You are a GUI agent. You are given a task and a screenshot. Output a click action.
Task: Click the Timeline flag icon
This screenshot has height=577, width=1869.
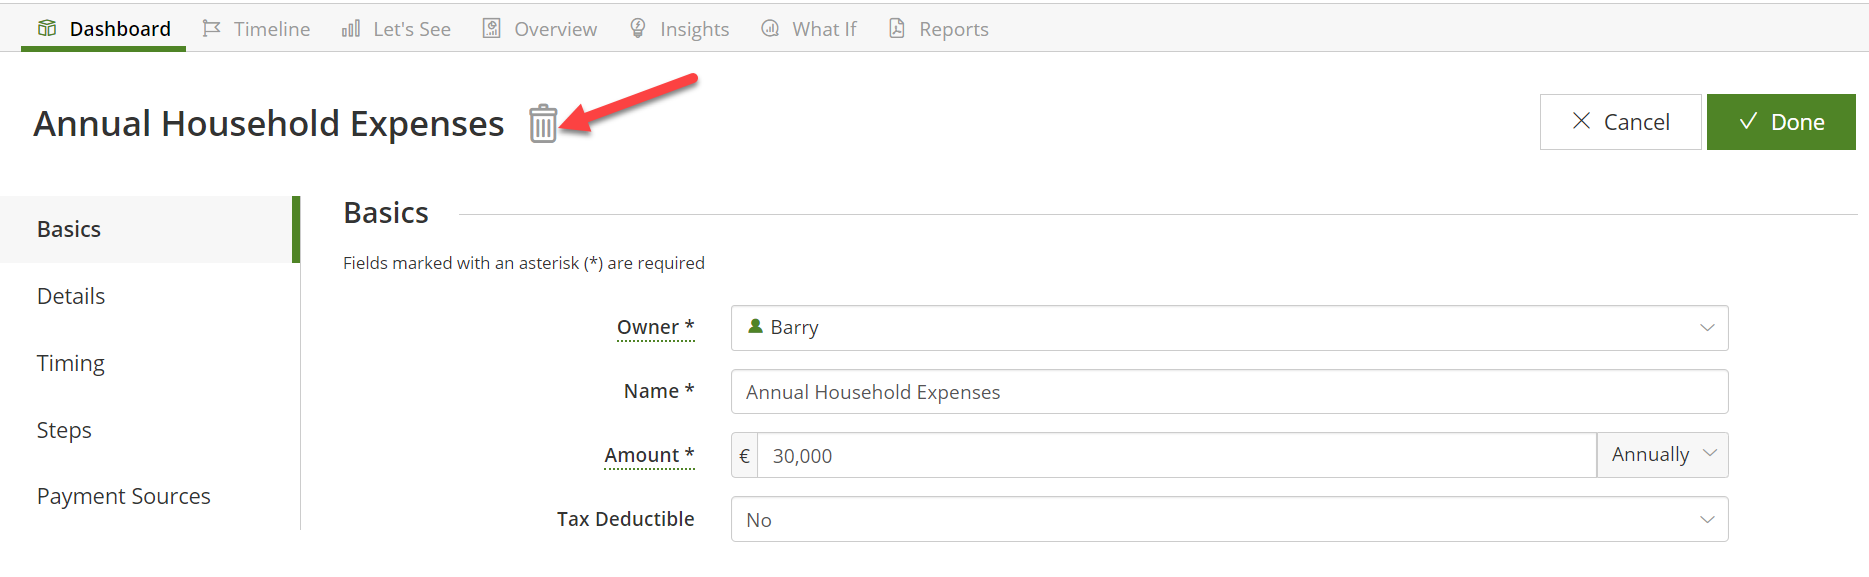click(211, 28)
